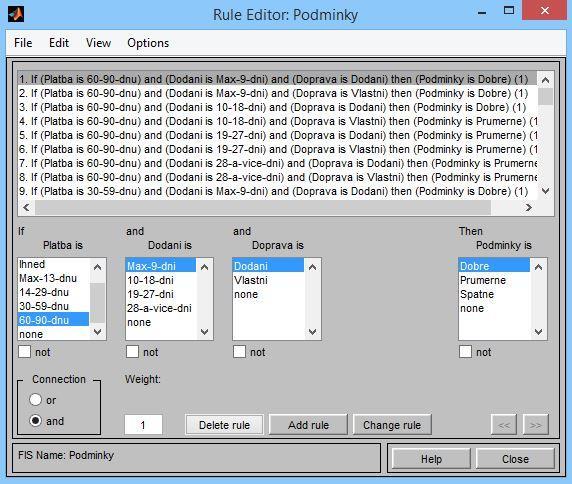Select rule 4 in the rule list
Image resolution: width=572 pixels, height=484 pixels.
pos(278,121)
